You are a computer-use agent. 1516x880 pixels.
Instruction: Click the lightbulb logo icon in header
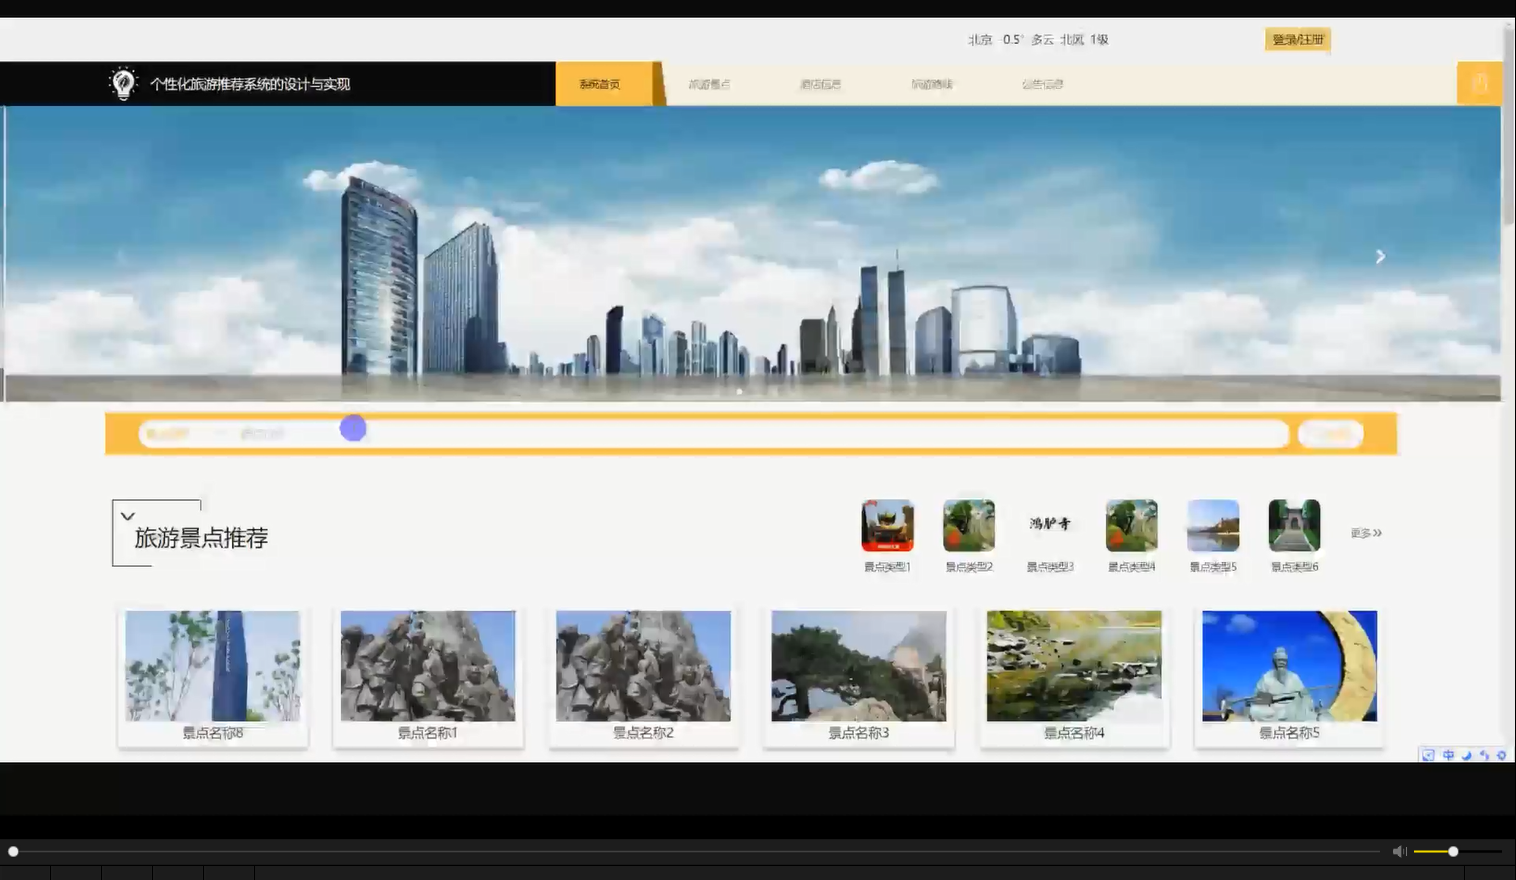[123, 84]
